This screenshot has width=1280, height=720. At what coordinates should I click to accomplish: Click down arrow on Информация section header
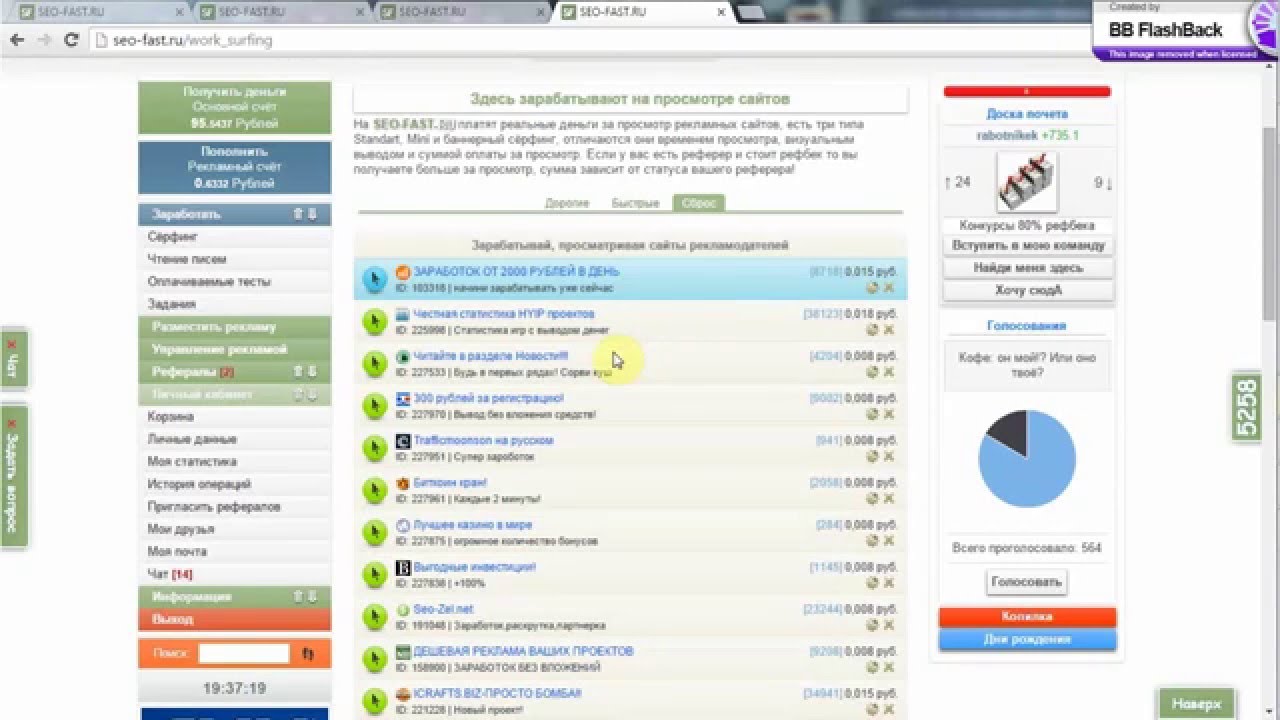pos(312,597)
